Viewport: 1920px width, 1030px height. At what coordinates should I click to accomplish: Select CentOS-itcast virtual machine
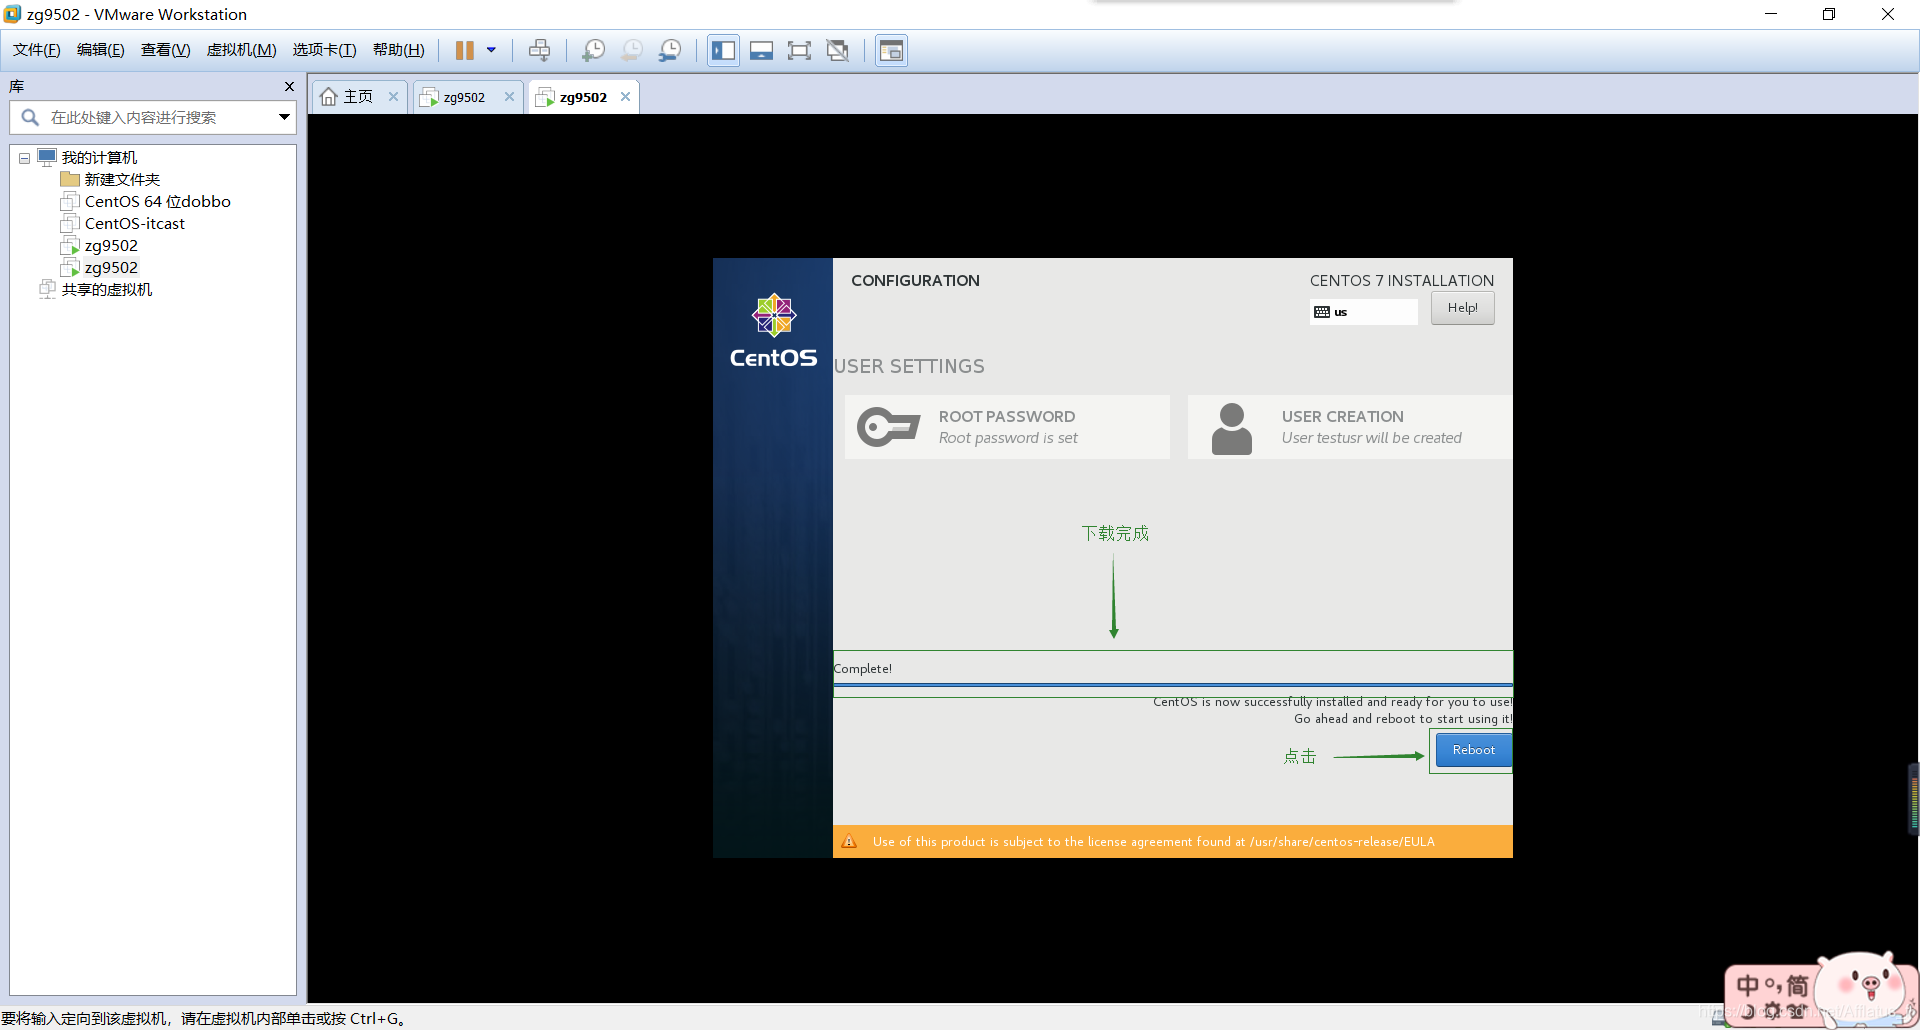coord(134,224)
